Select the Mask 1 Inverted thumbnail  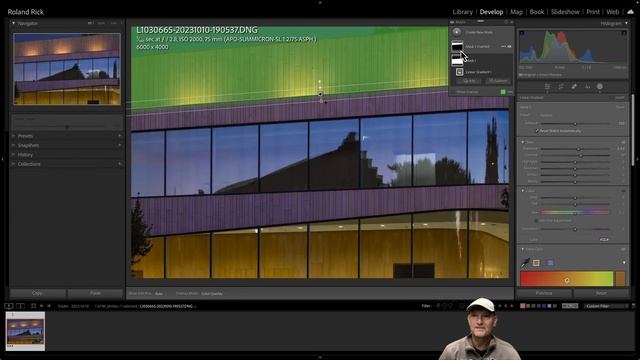457,47
